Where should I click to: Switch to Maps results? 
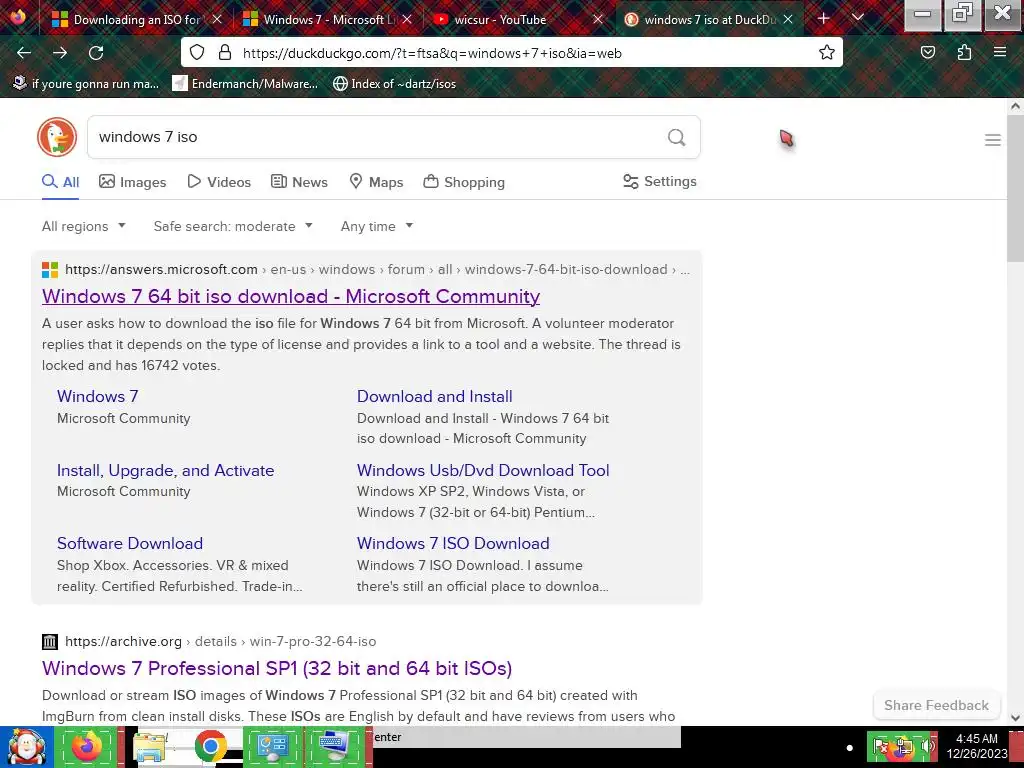(x=376, y=182)
